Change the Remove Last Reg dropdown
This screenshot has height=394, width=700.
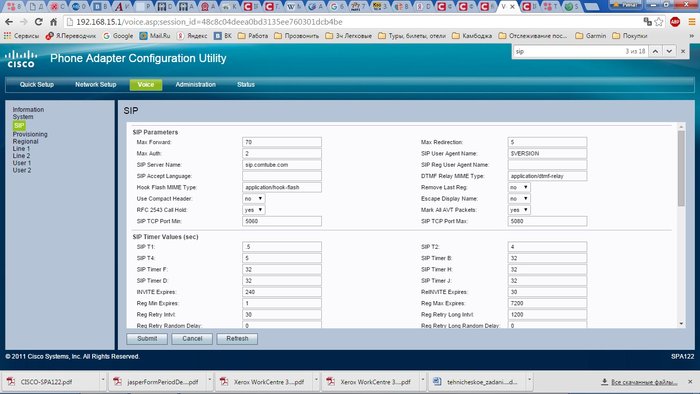click(519, 187)
